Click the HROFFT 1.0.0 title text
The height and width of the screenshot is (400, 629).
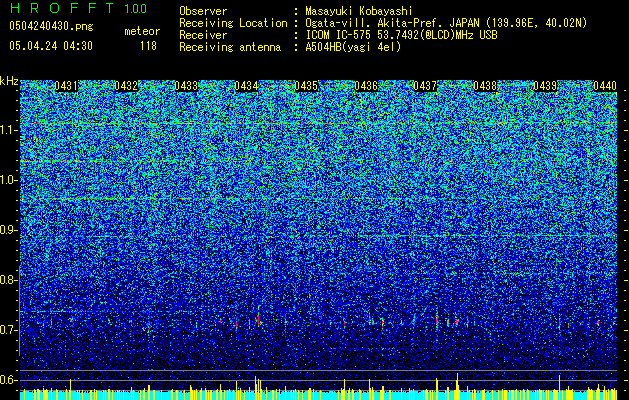click(x=78, y=8)
